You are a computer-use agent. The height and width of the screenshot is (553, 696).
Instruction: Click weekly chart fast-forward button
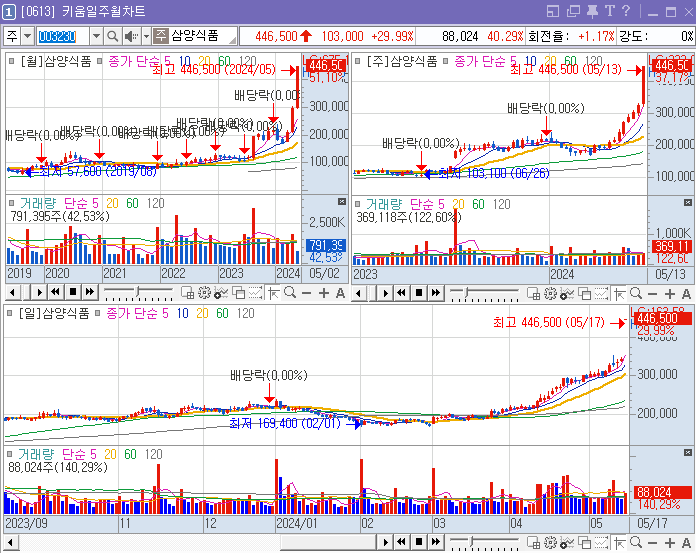(436, 292)
